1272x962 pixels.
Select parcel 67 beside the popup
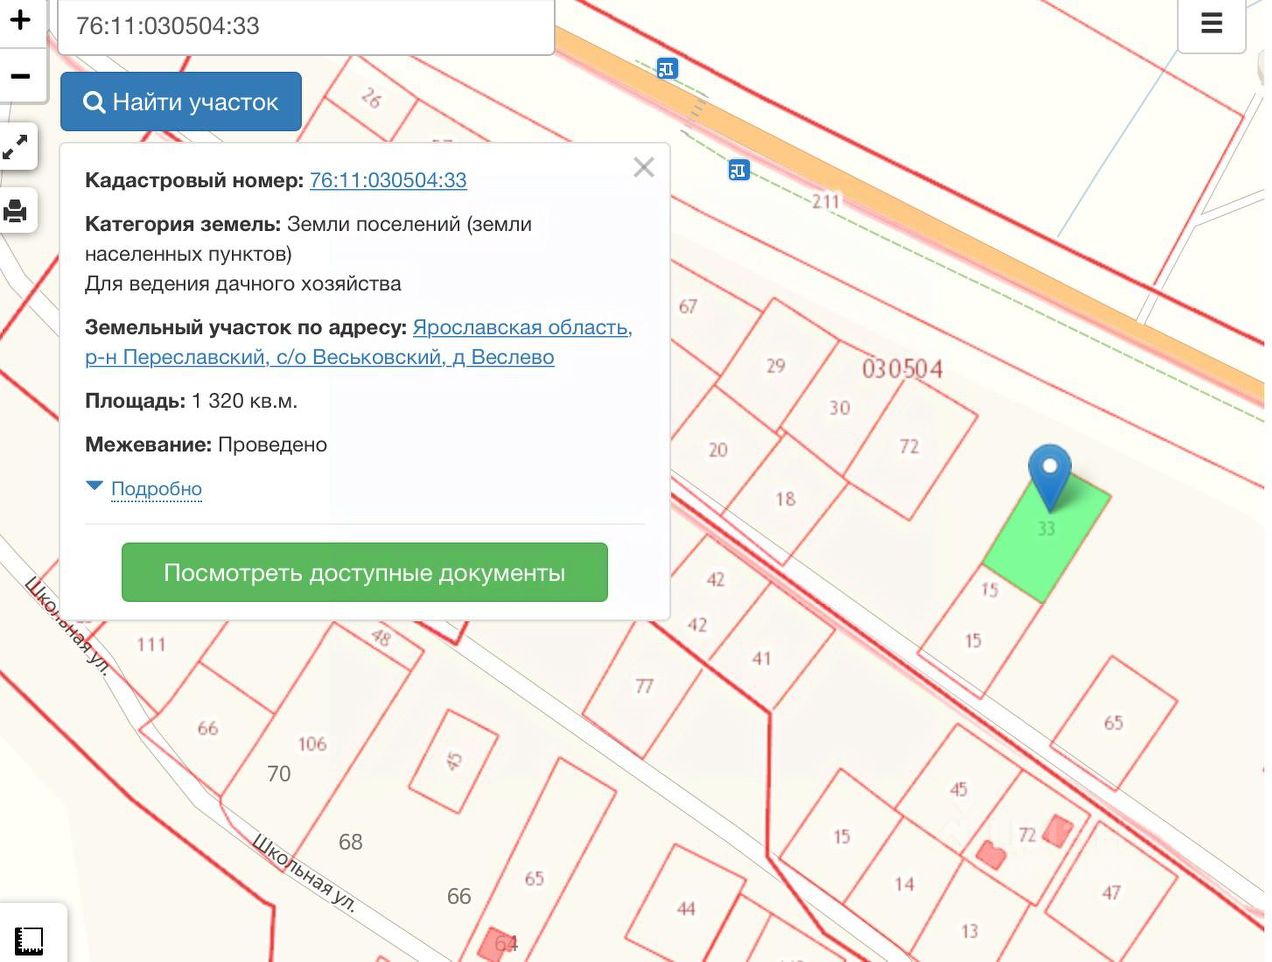(688, 306)
